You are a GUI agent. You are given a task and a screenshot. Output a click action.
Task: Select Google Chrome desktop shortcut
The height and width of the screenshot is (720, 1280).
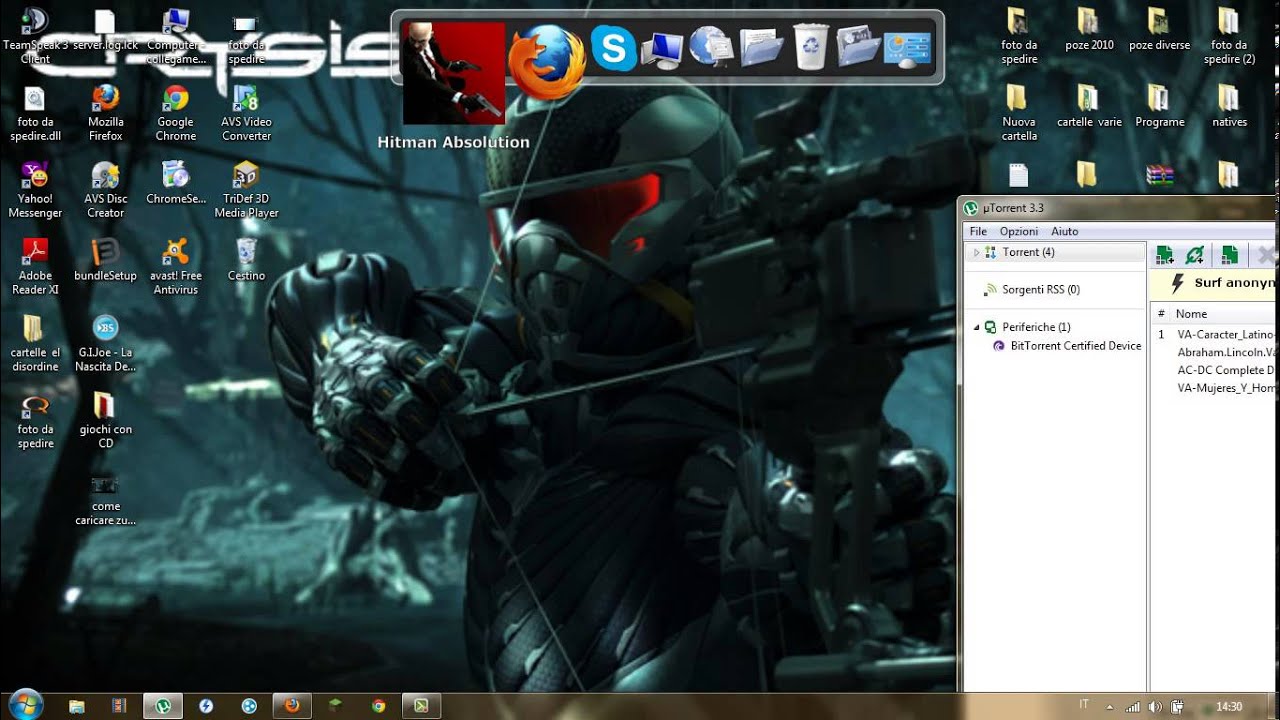point(176,113)
